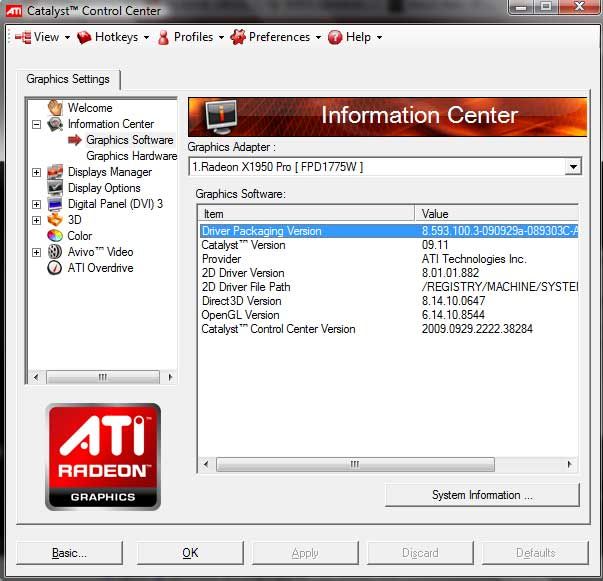Click the Avivo Video film reel icon
This screenshot has height=581, width=603.
(55, 252)
